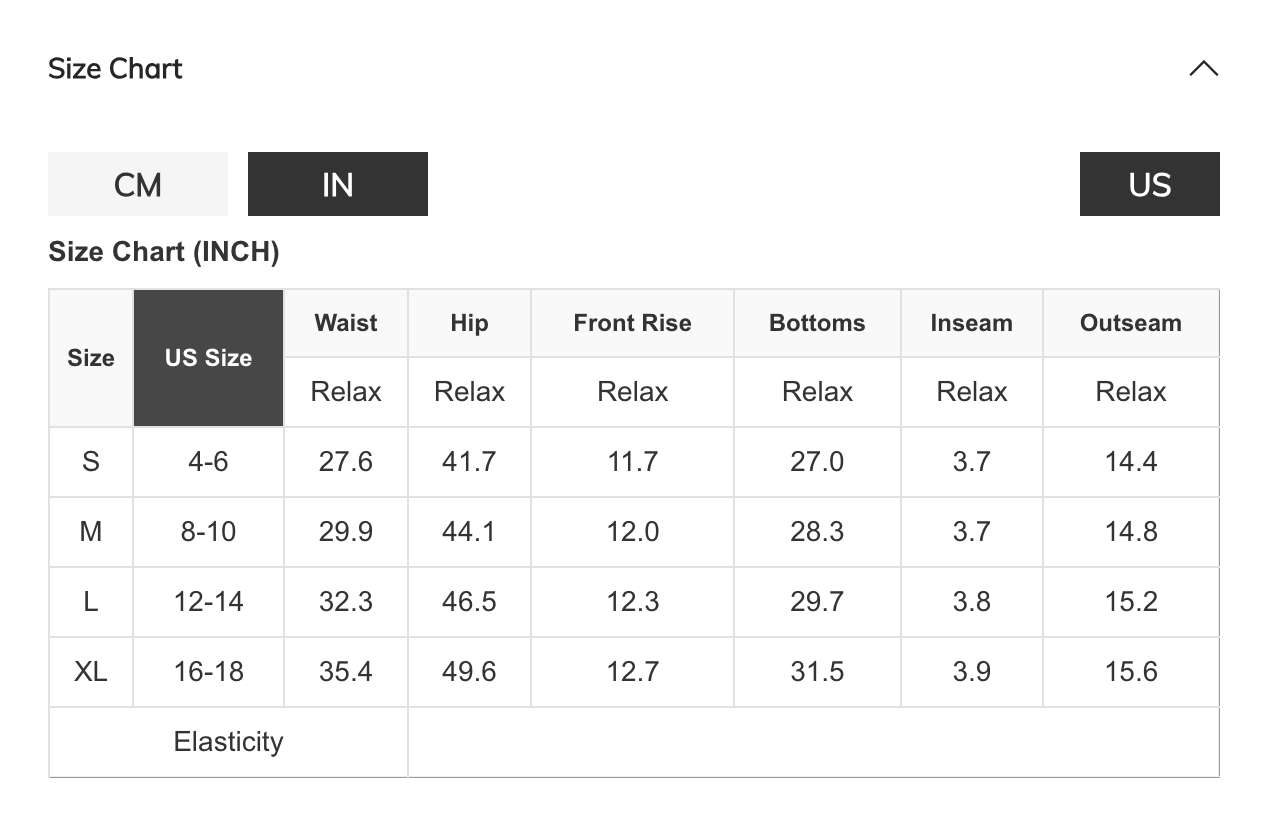Viewport: 1288px width, 816px height.
Task: Select the Hip column header
Action: point(469,323)
